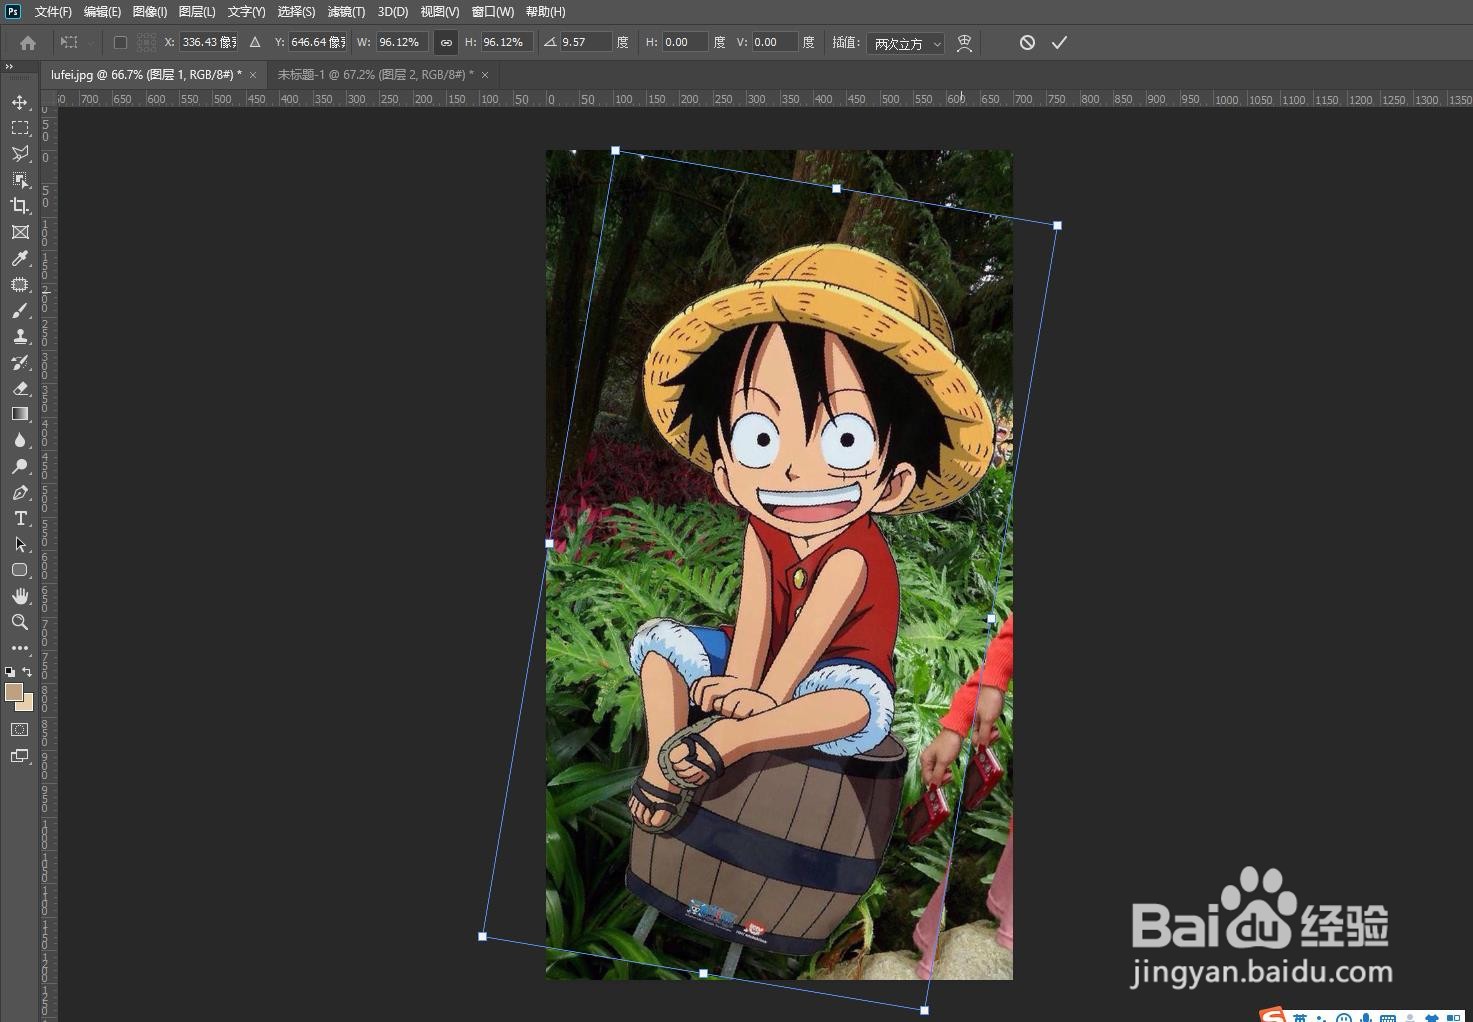
Task: Select the Object Selection tool
Action: pyautogui.click(x=20, y=180)
